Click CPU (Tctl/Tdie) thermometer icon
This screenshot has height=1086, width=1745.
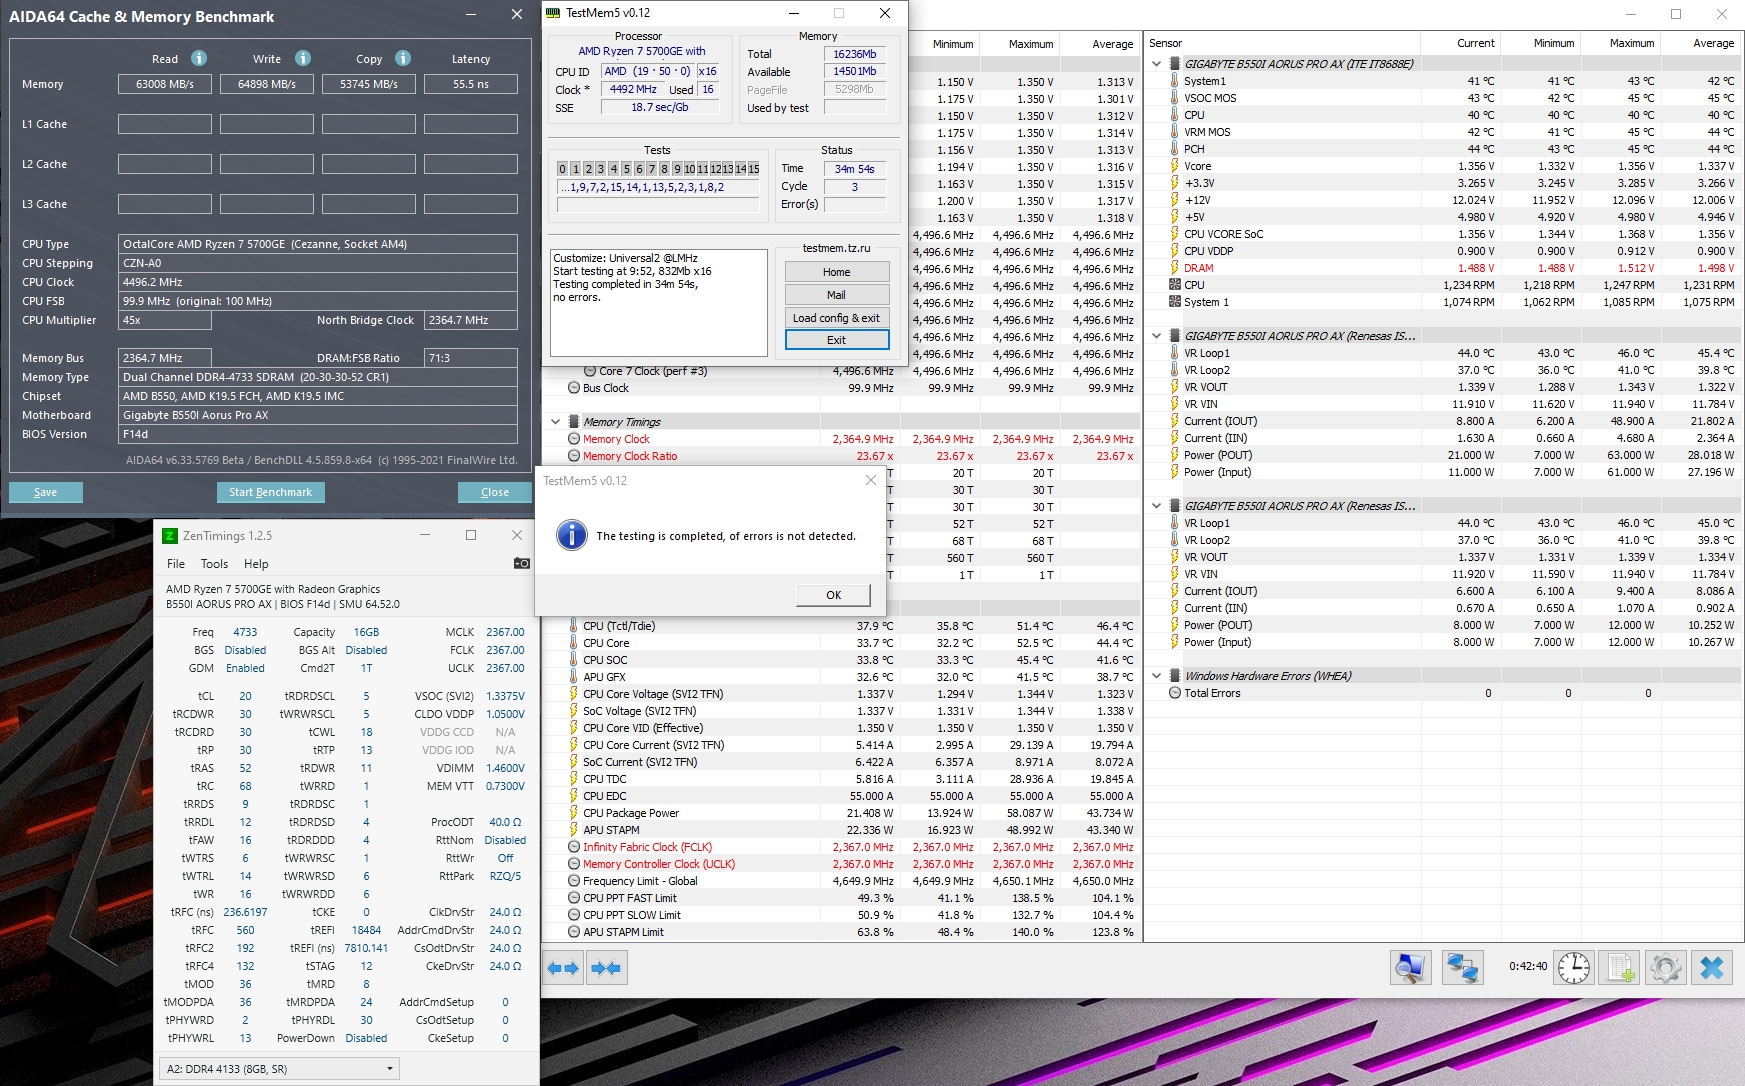pyautogui.click(x=574, y=626)
